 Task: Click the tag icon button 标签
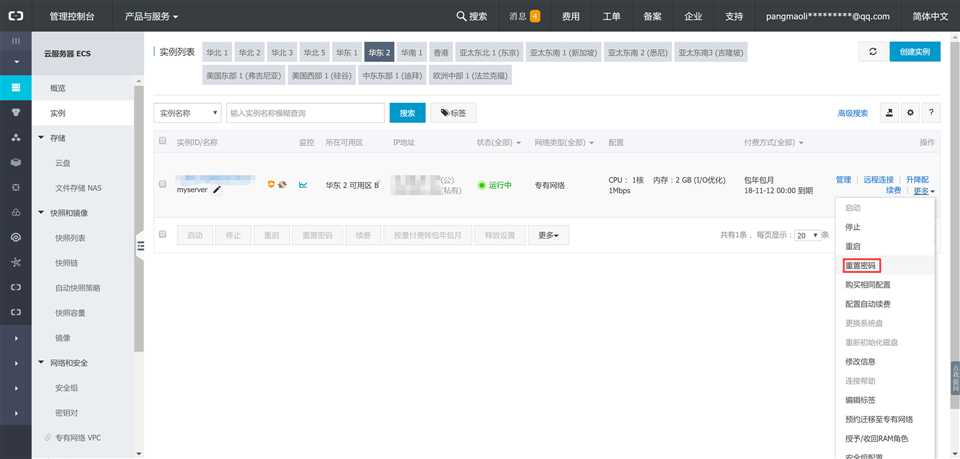pyautogui.click(x=453, y=113)
